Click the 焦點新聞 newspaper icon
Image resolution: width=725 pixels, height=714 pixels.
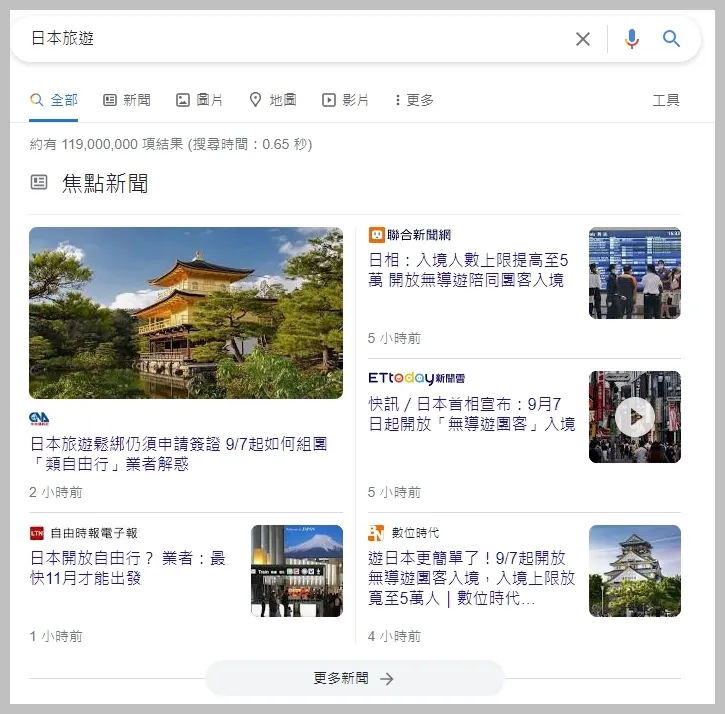point(39,182)
